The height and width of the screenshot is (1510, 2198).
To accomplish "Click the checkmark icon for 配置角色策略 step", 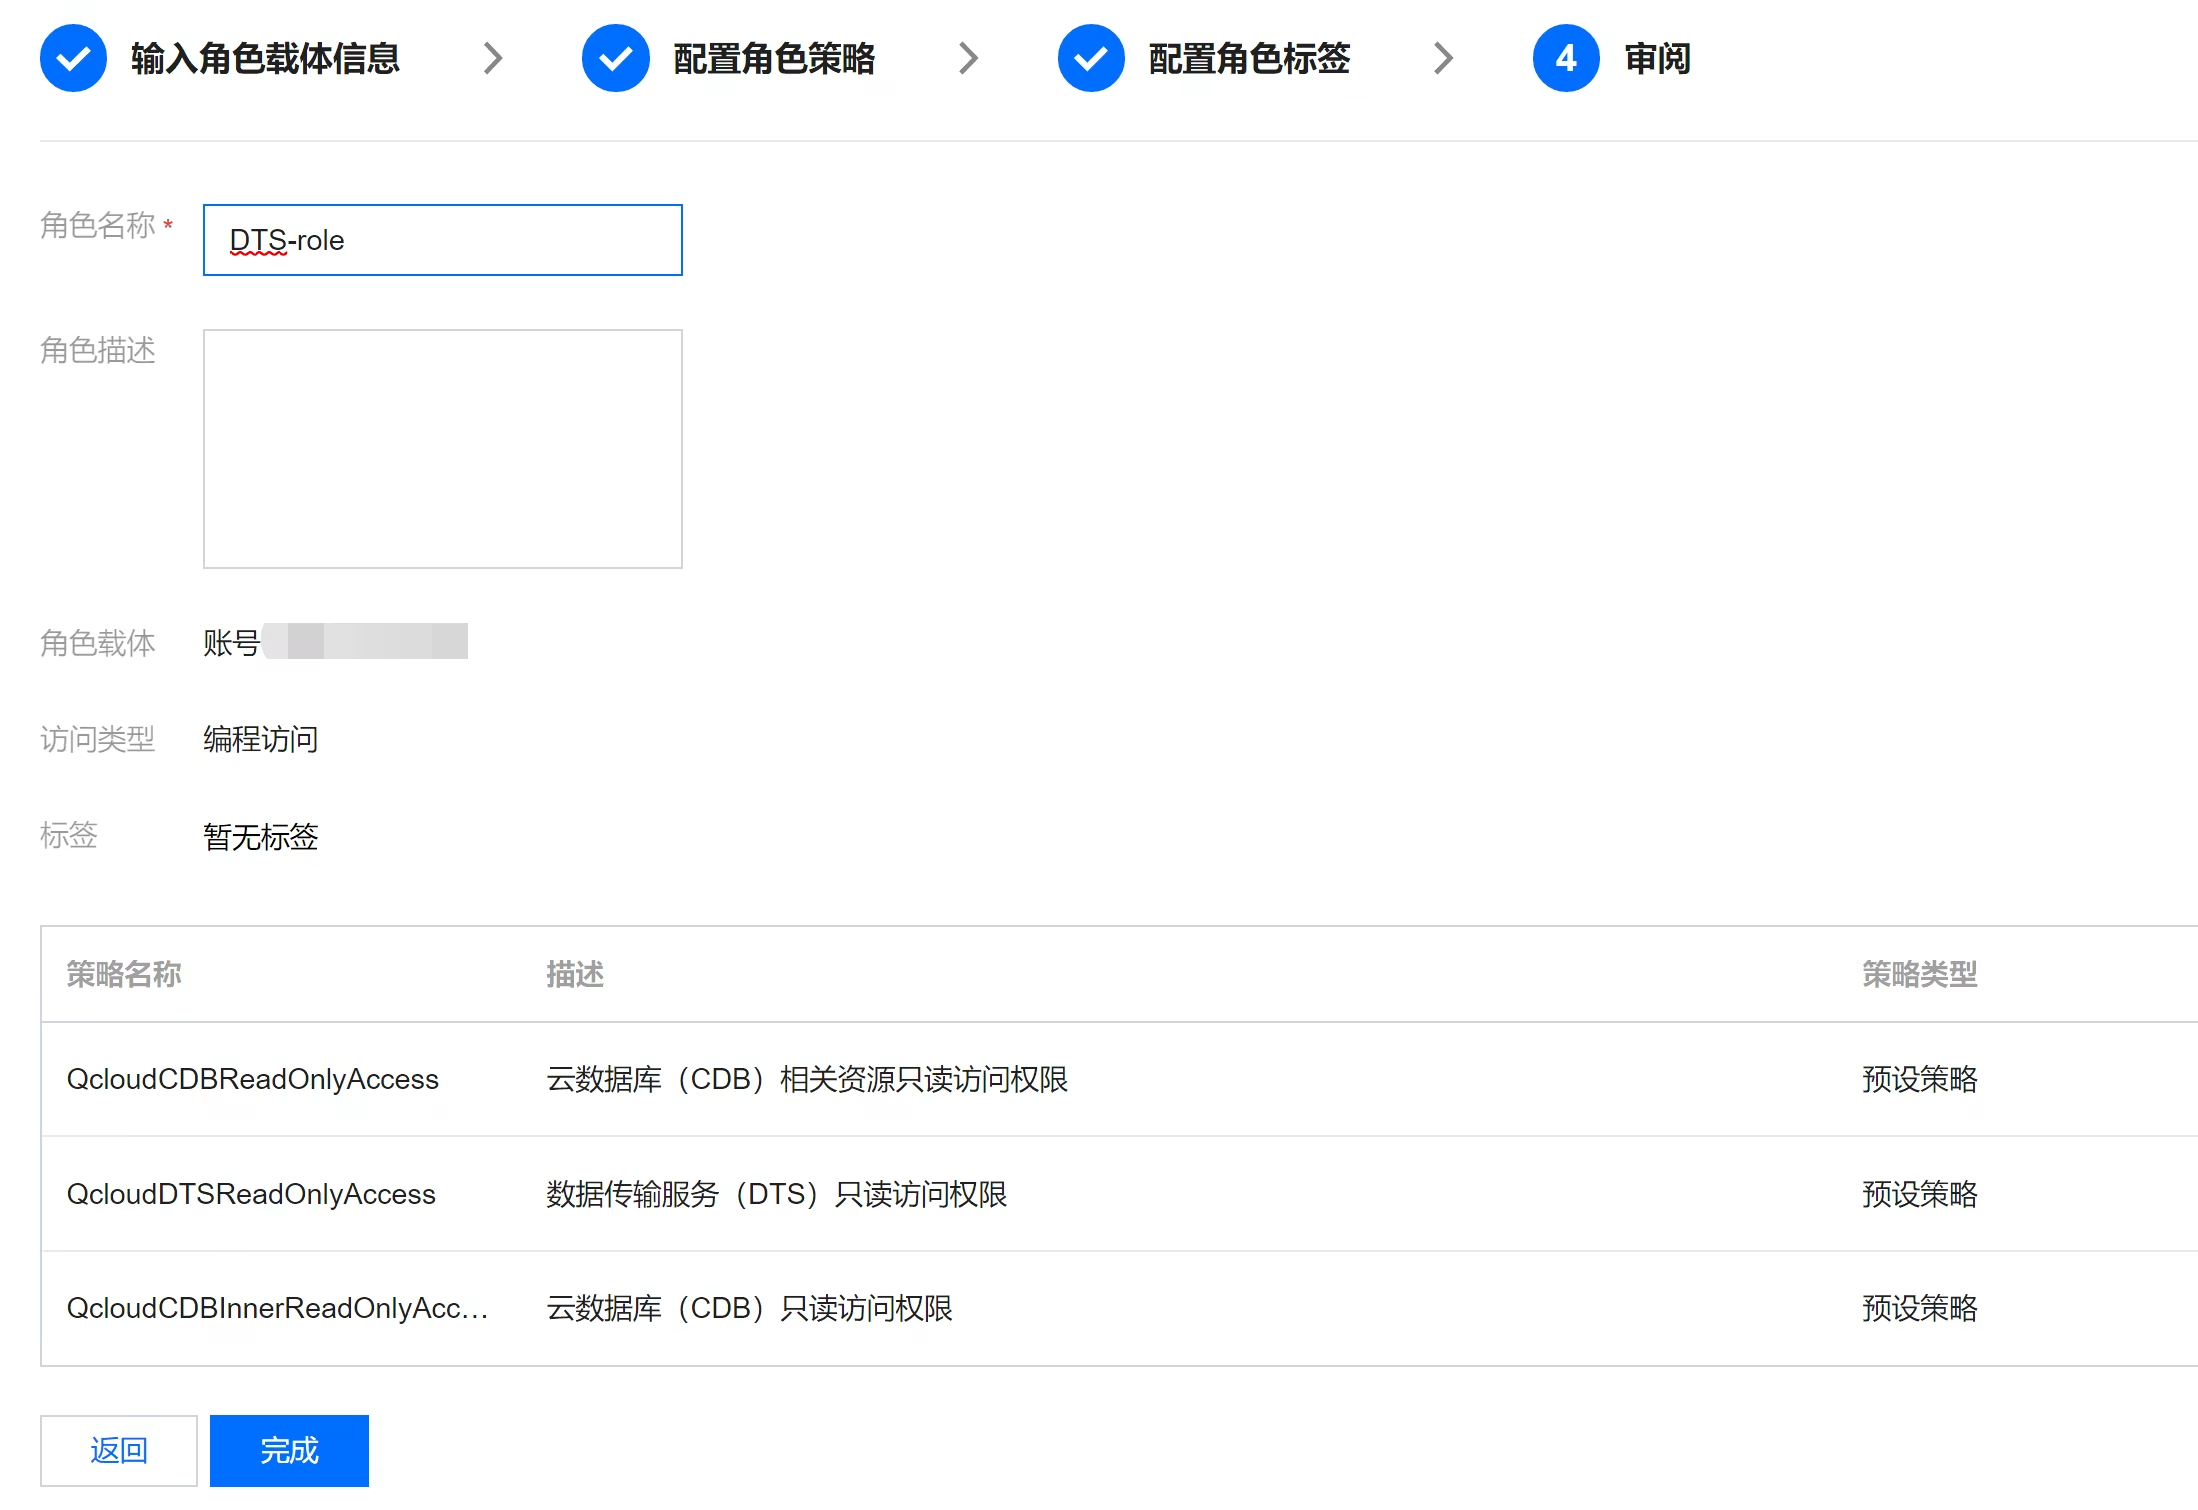I will (615, 58).
